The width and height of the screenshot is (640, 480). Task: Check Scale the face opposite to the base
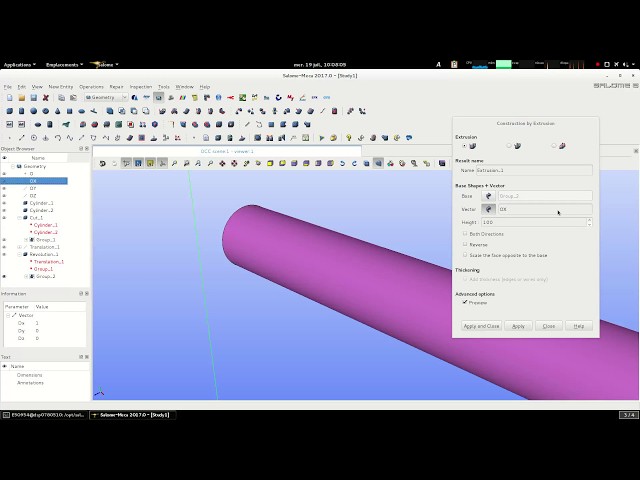tap(465, 255)
